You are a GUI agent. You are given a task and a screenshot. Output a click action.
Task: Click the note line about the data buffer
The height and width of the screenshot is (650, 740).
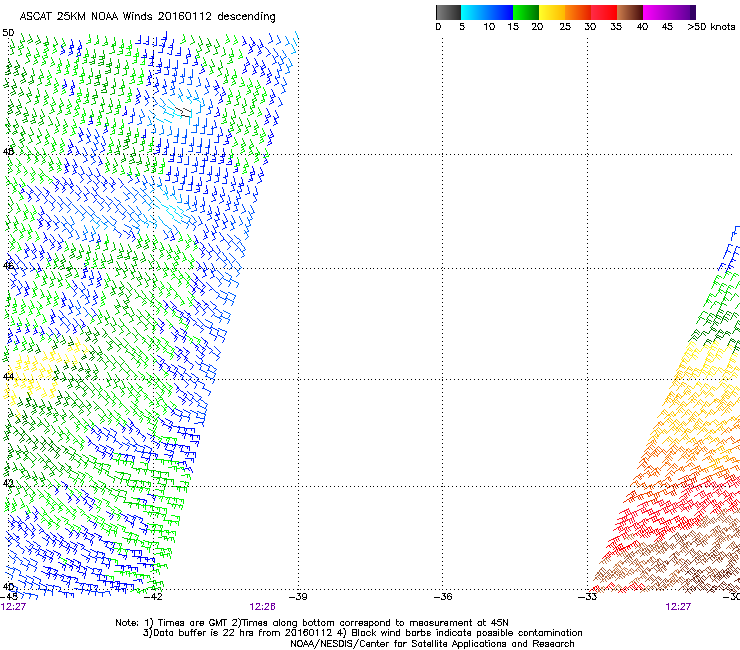click(x=362, y=633)
